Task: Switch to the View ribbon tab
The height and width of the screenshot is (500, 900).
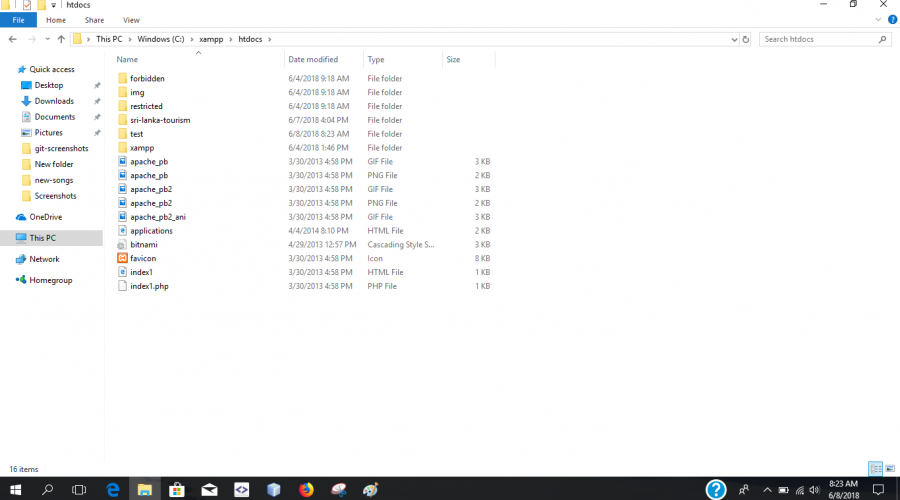Action: [131, 19]
